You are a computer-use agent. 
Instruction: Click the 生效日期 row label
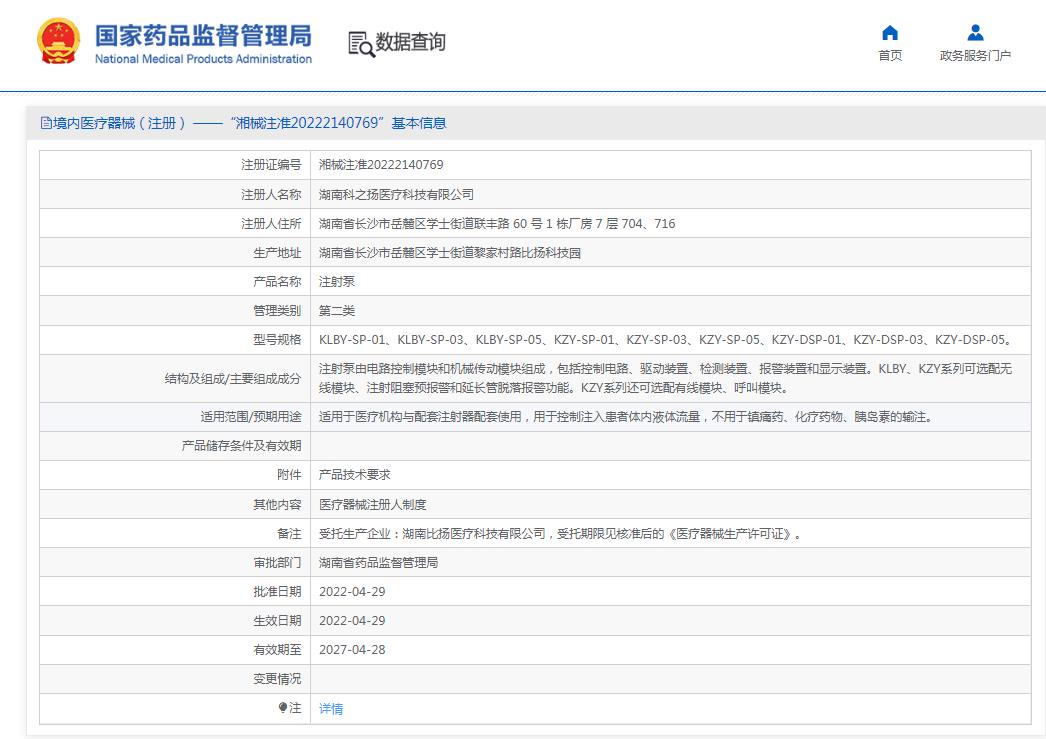[277, 620]
